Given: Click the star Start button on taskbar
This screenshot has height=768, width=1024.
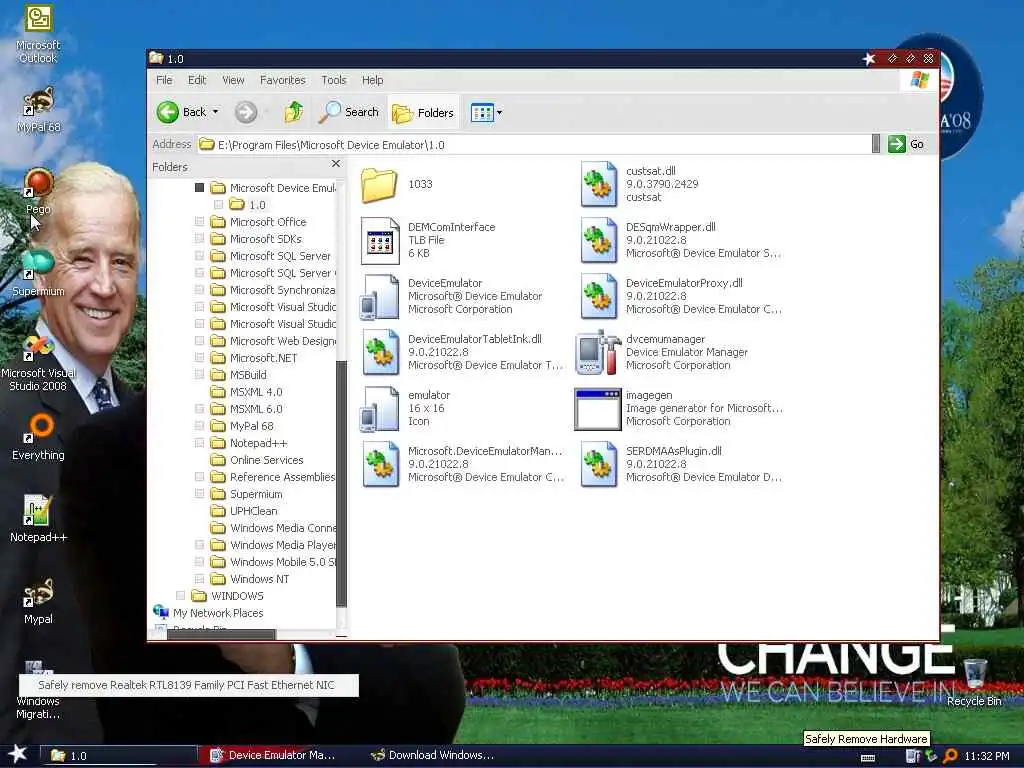Looking at the screenshot, I should coord(17,754).
